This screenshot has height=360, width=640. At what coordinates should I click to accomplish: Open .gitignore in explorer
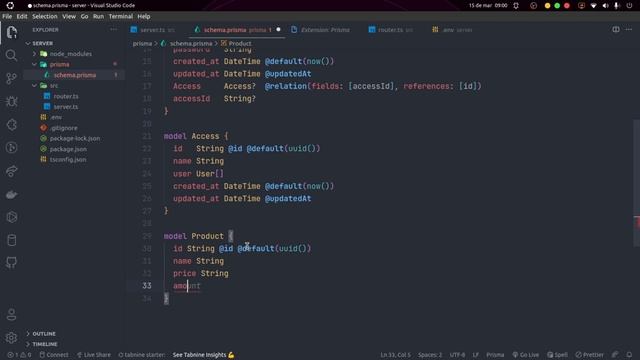pyautogui.click(x=64, y=128)
